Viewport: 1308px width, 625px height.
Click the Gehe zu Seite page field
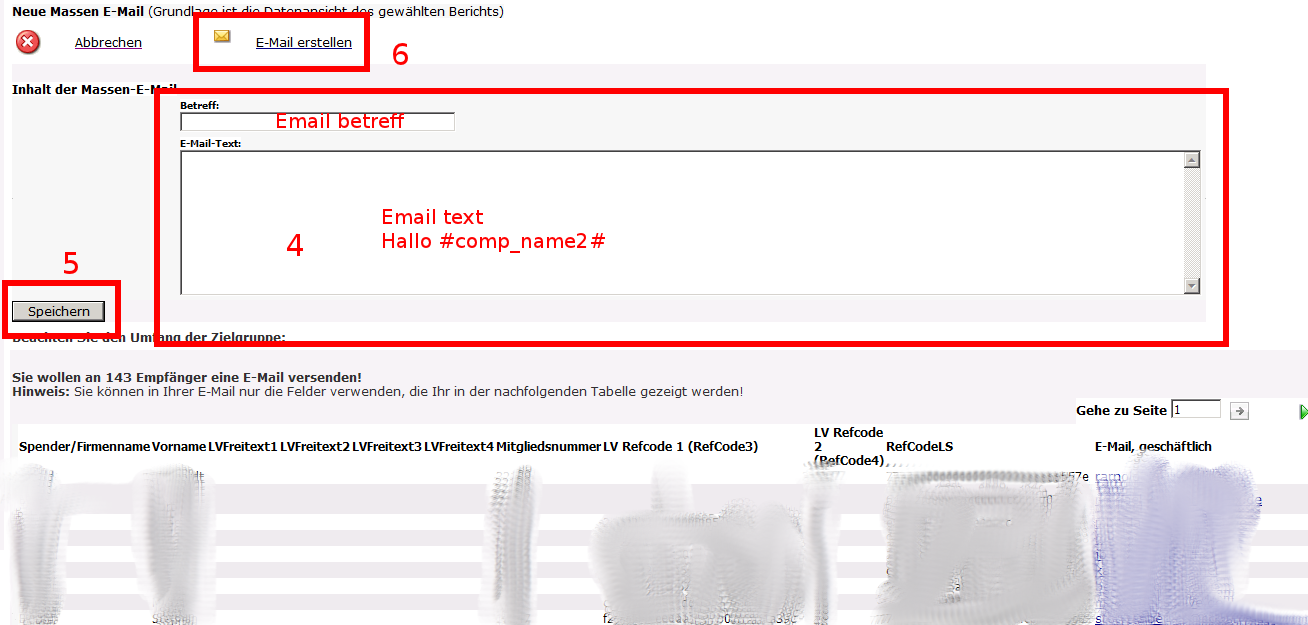1196,409
